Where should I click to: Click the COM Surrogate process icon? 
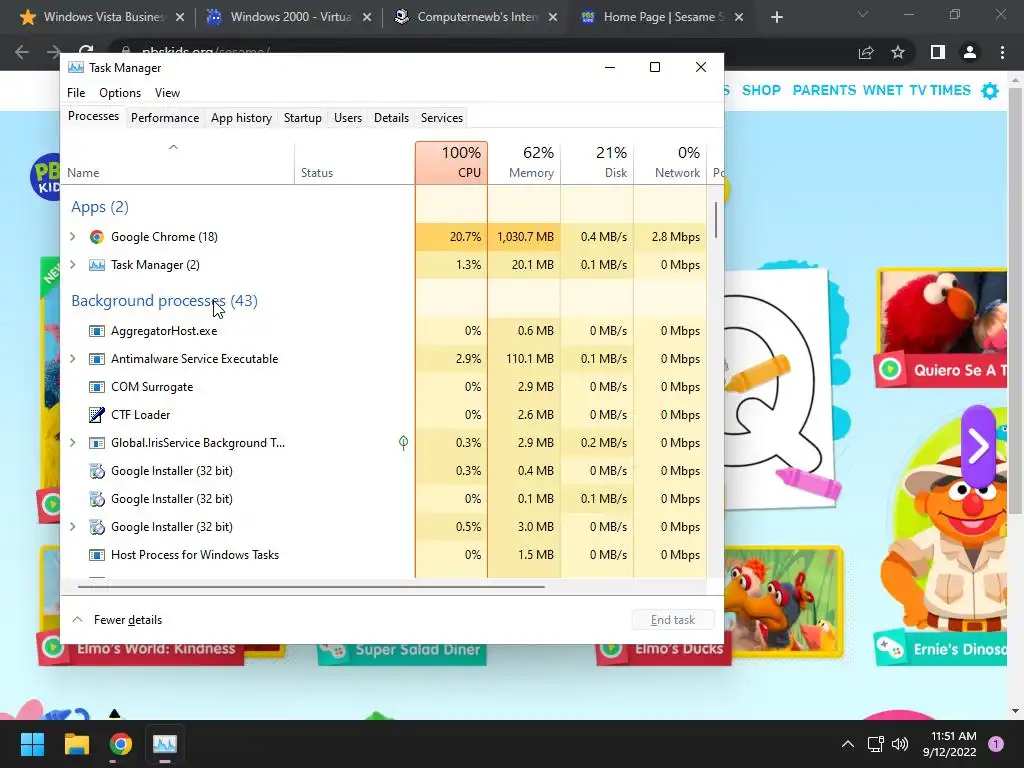pos(97,387)
